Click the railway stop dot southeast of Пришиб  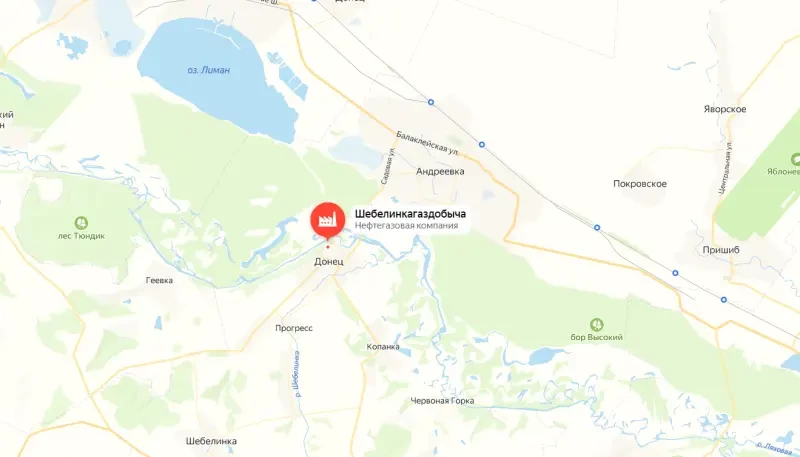pos(723,299)
